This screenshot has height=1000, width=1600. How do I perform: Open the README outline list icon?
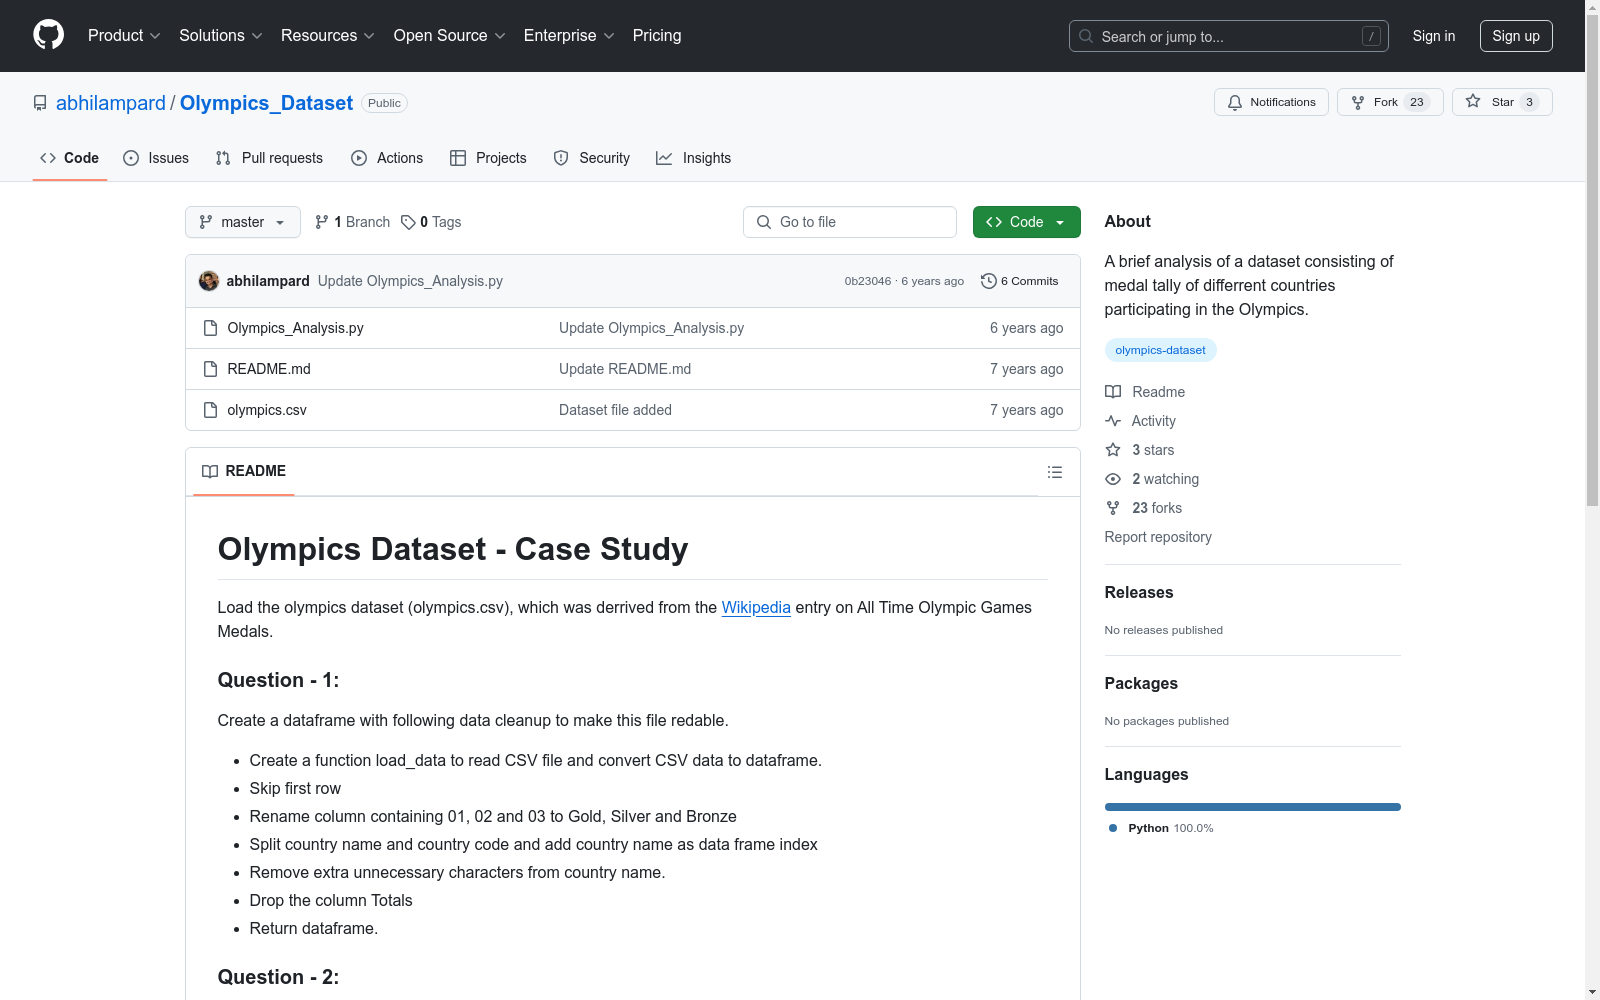click(x=1055, y=472)
